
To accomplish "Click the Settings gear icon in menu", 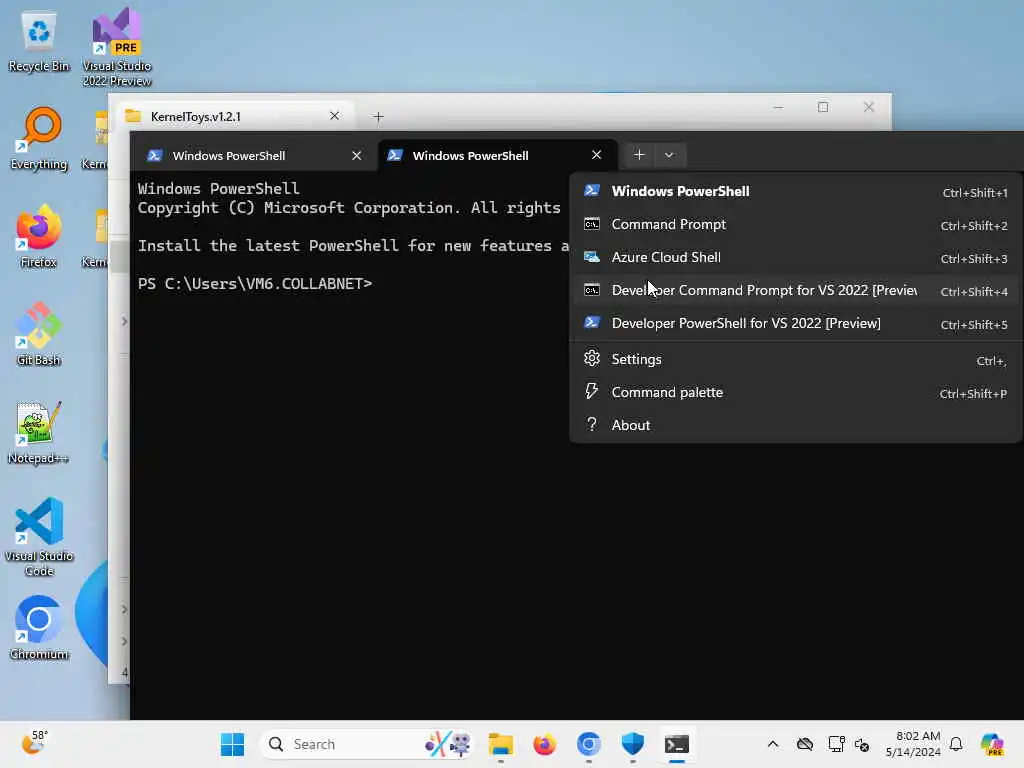I will point(592,359).
